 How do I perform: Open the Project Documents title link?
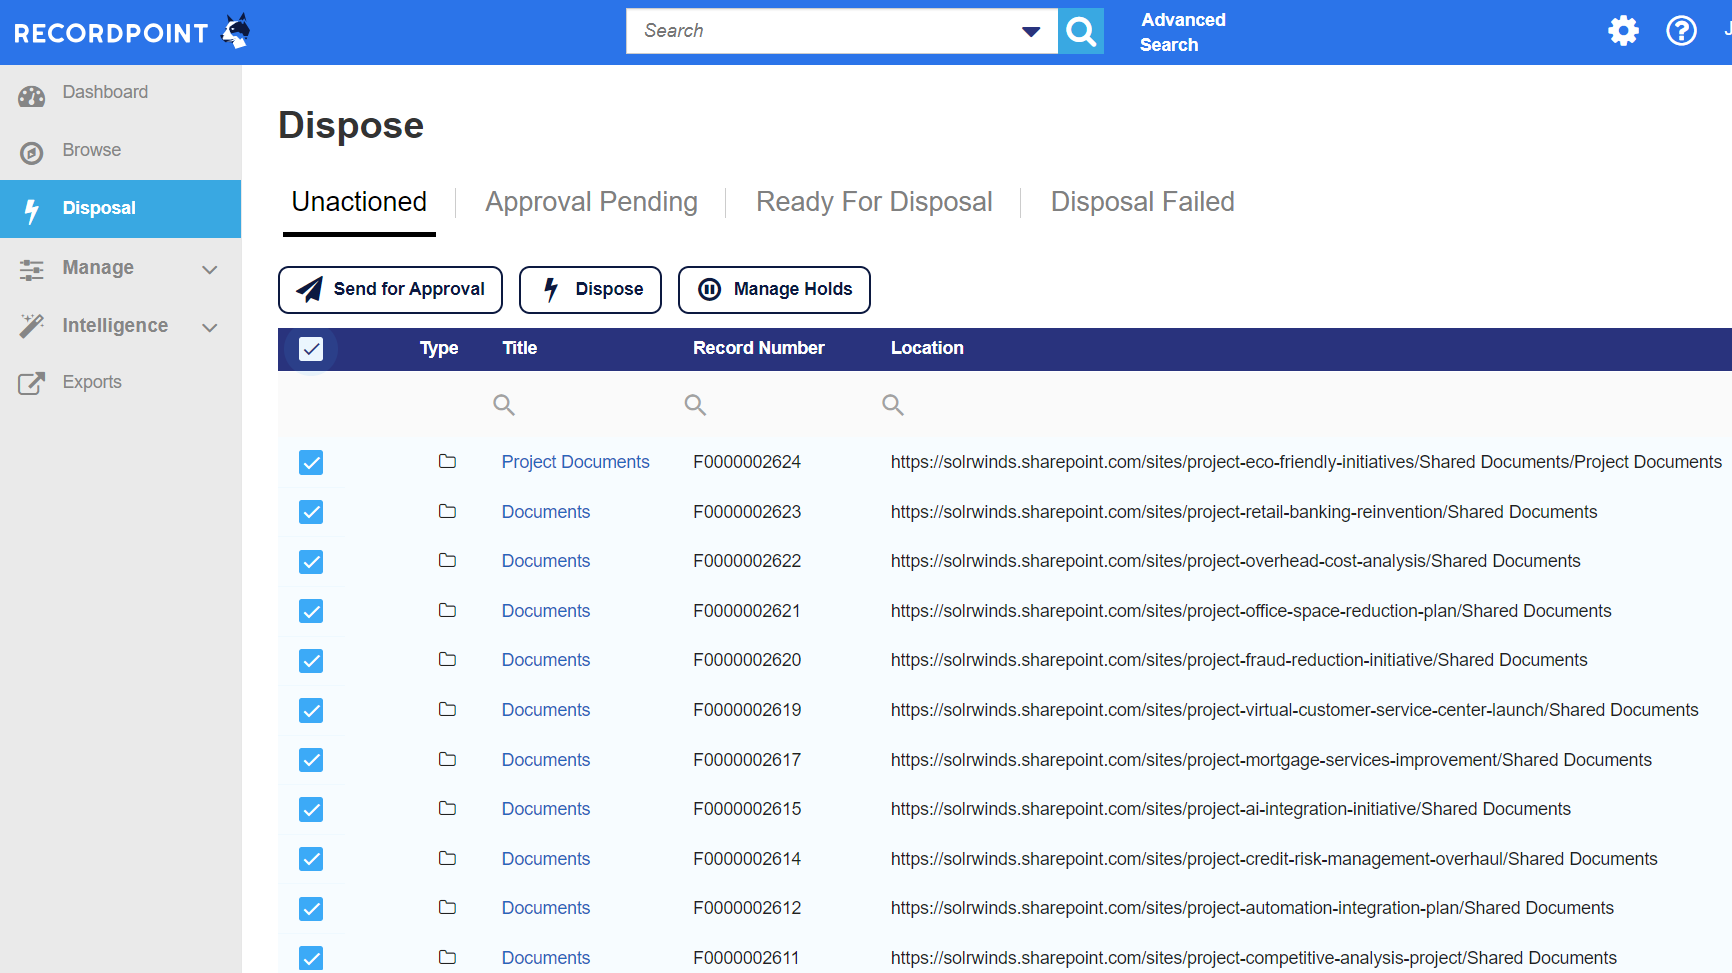(576, 462)
